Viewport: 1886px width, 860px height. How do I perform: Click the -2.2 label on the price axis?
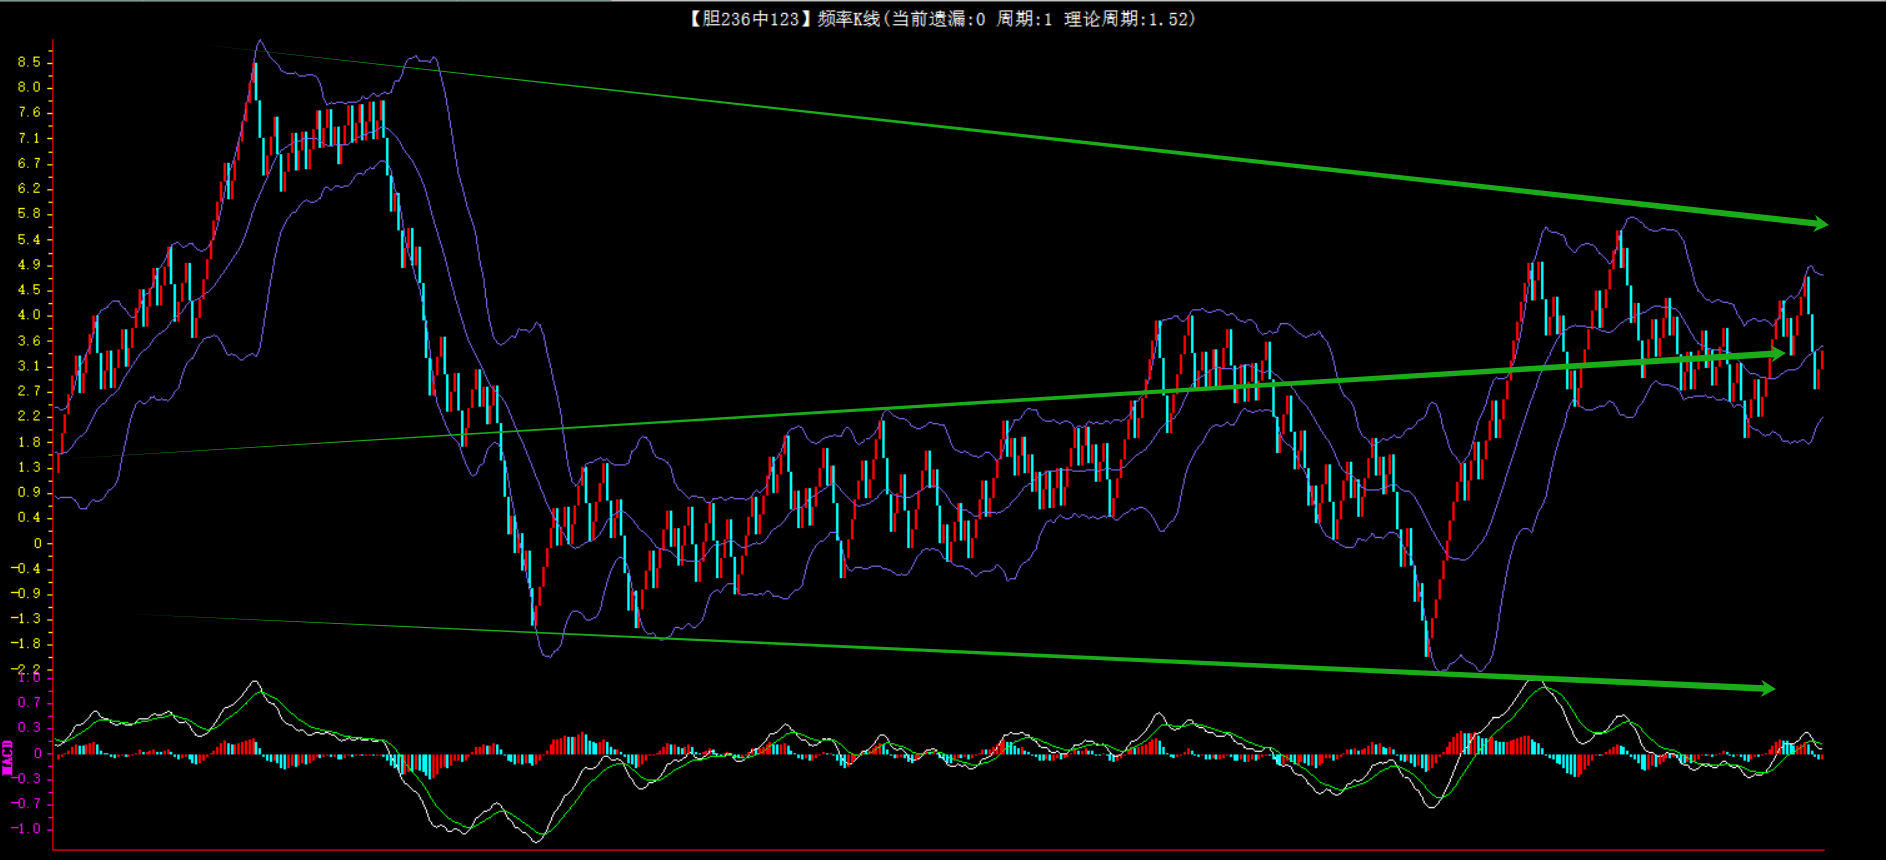click(x=27, y=668)
